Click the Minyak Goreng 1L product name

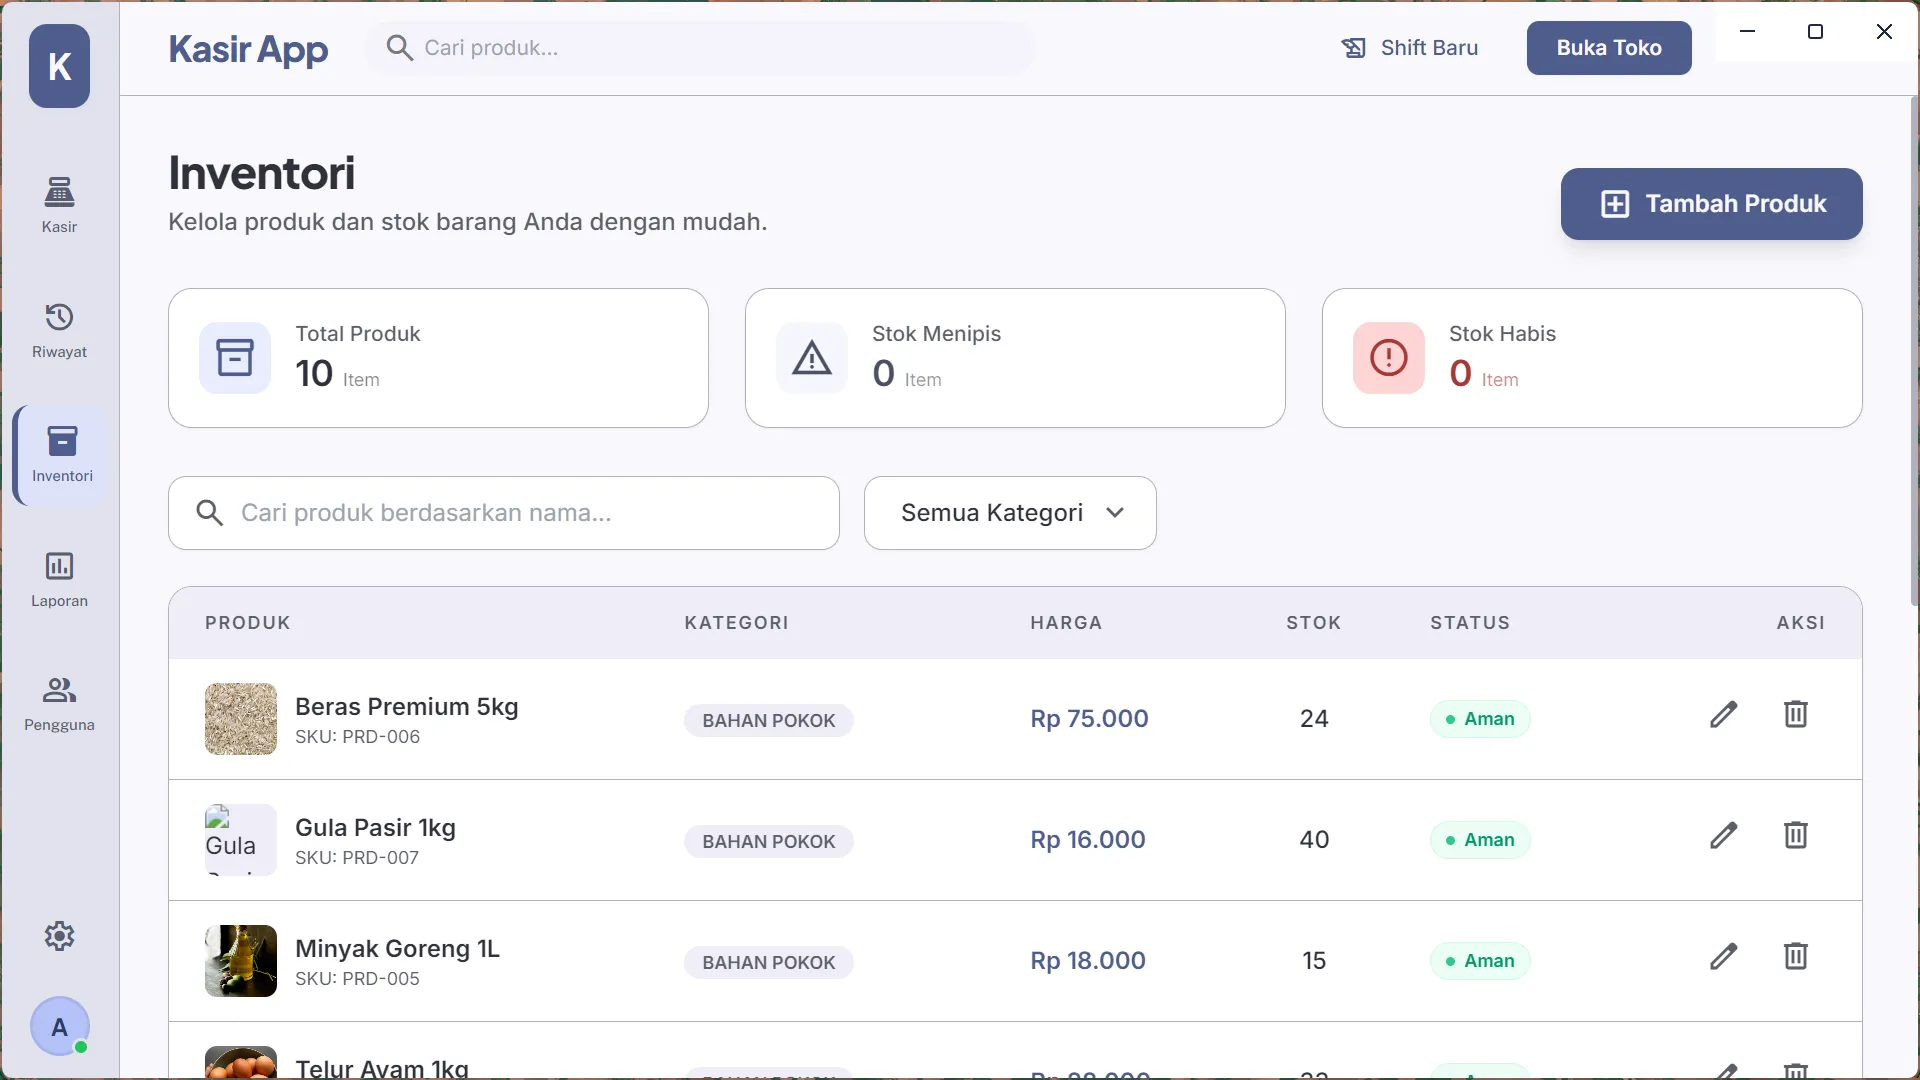pos(397,949)
